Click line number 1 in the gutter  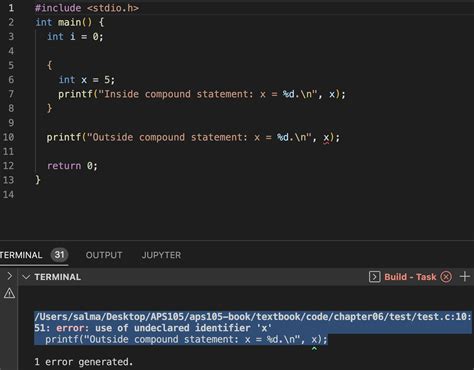point(11,8)
